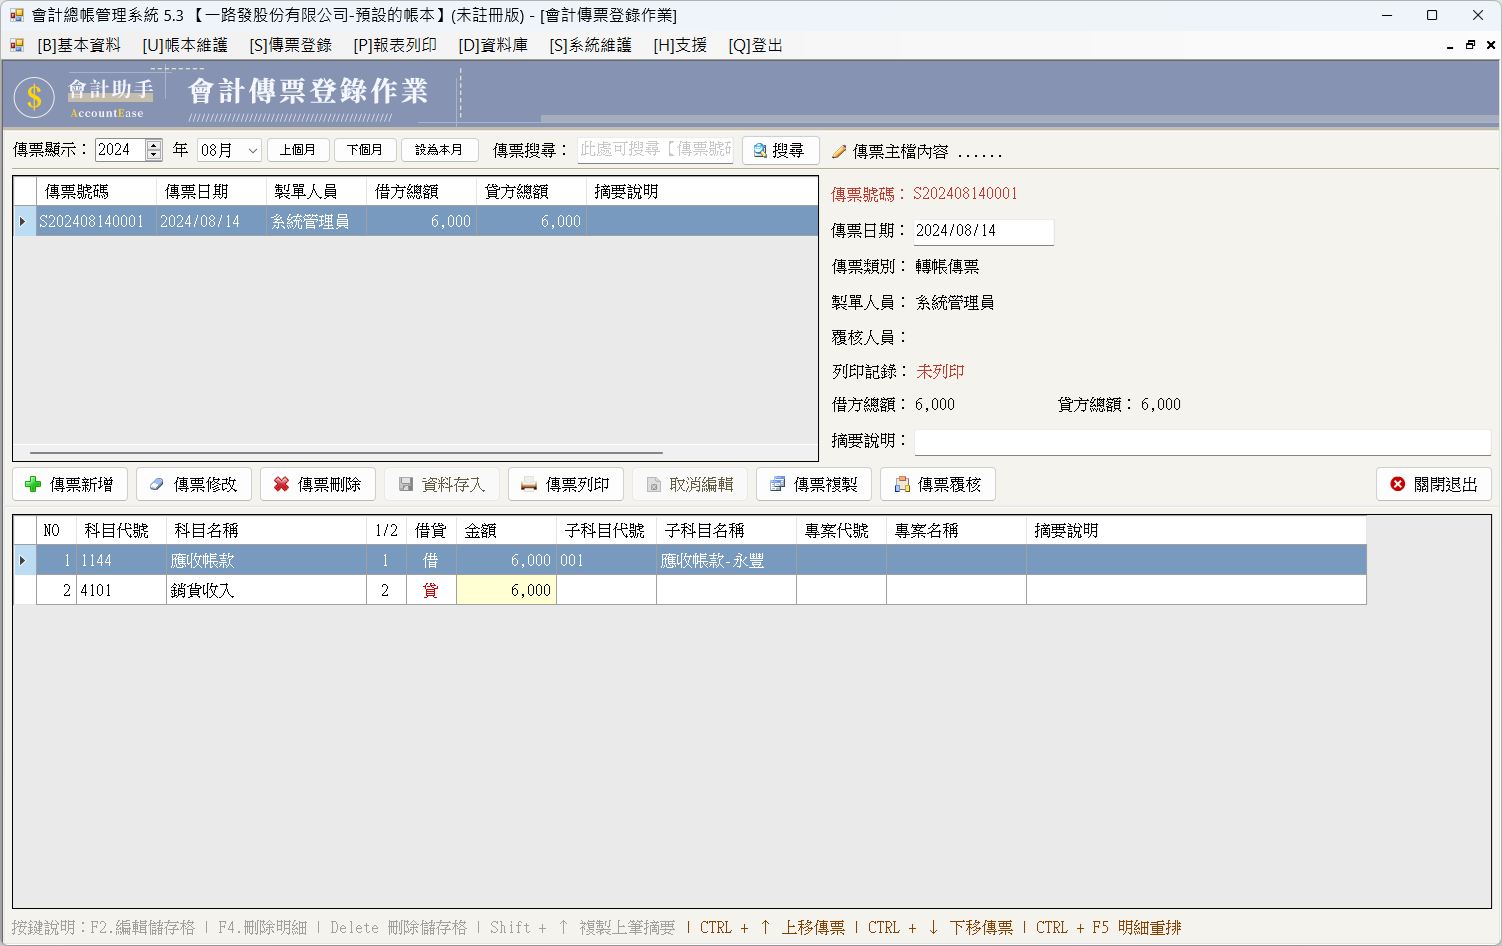Viewport: 1502px width, 946px height.
Task: Decrease the year with the spinner down arrow
Action: pos(154,155)
